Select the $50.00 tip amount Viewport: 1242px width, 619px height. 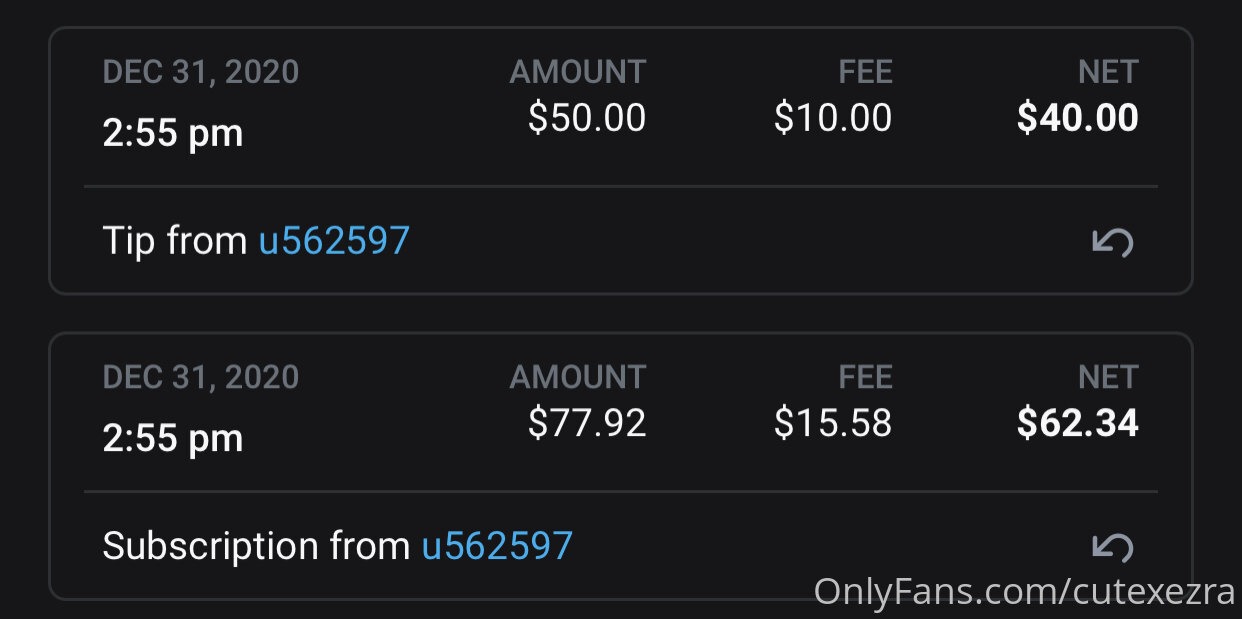pyautogui.click(x=587, y=118)
